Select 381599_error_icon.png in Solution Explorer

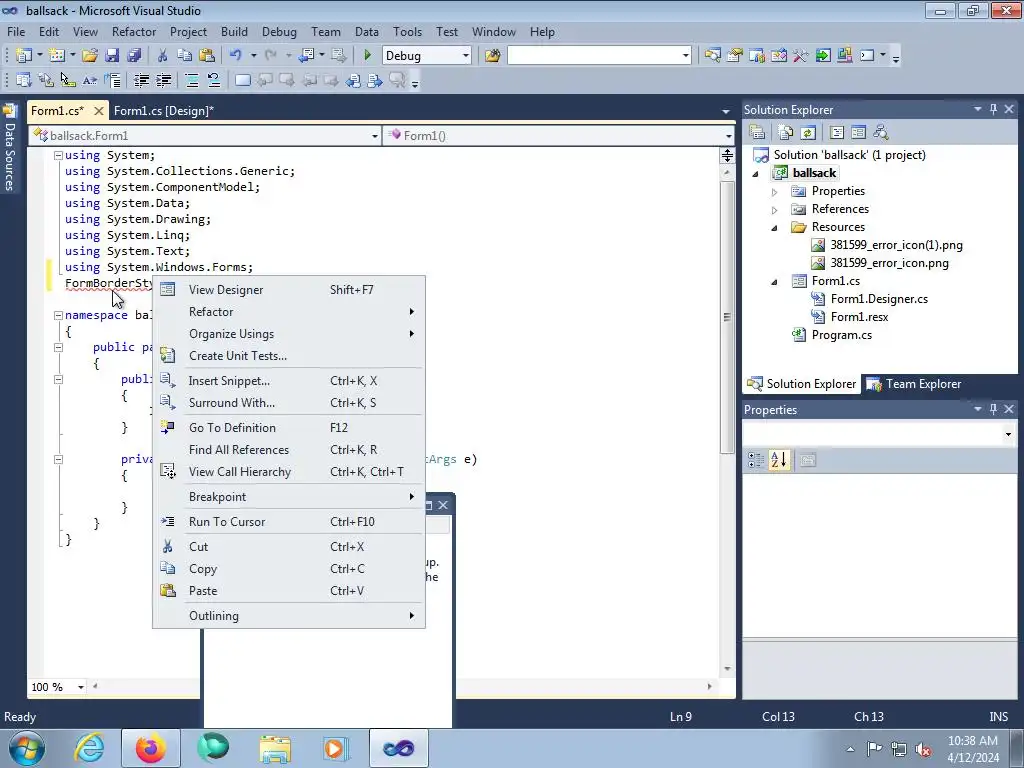[x=889, y=263]
